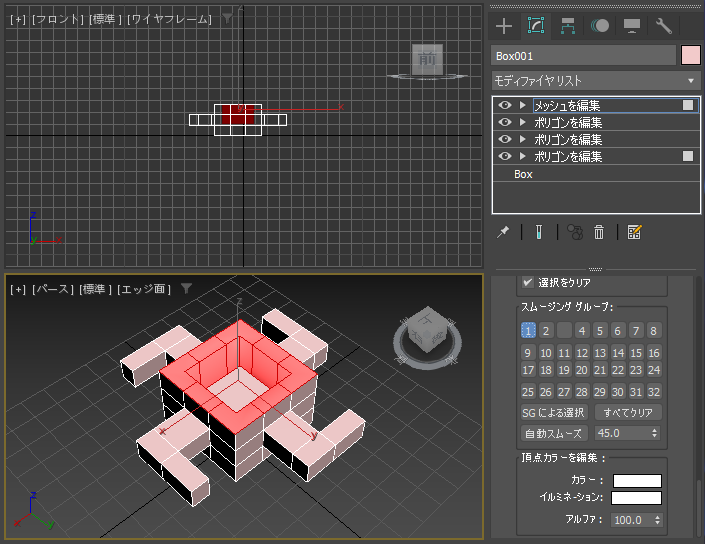
Task: Toggle eye of ポリゴンを編集 directly below メッシュを編集
Action: click(x=505, y=122)
